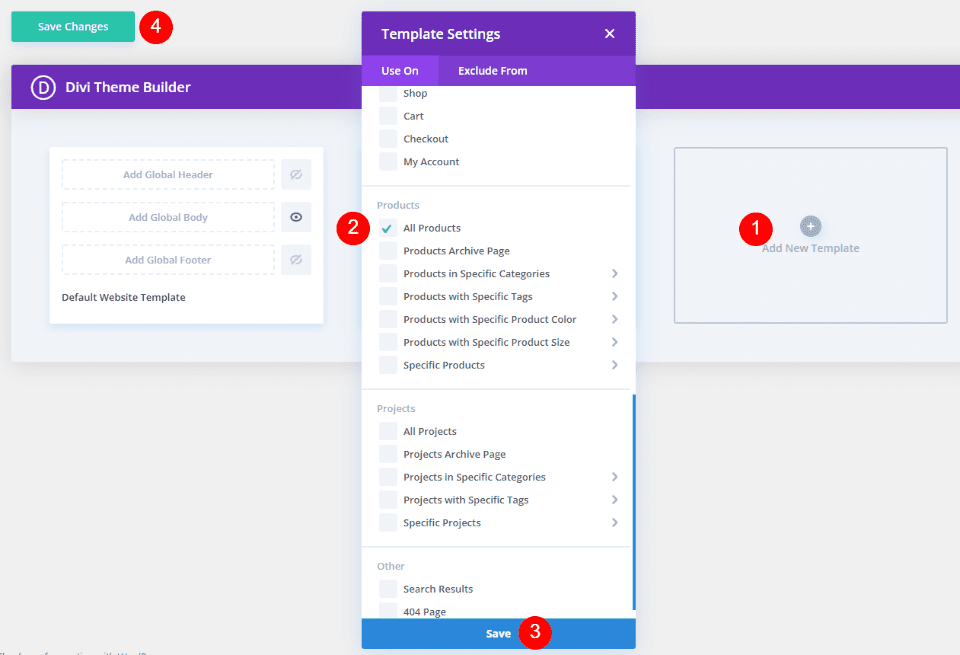The image size is (960, 655).
Task: Show the Global Header with its eye toggle
Action: [x=298, y=174]
